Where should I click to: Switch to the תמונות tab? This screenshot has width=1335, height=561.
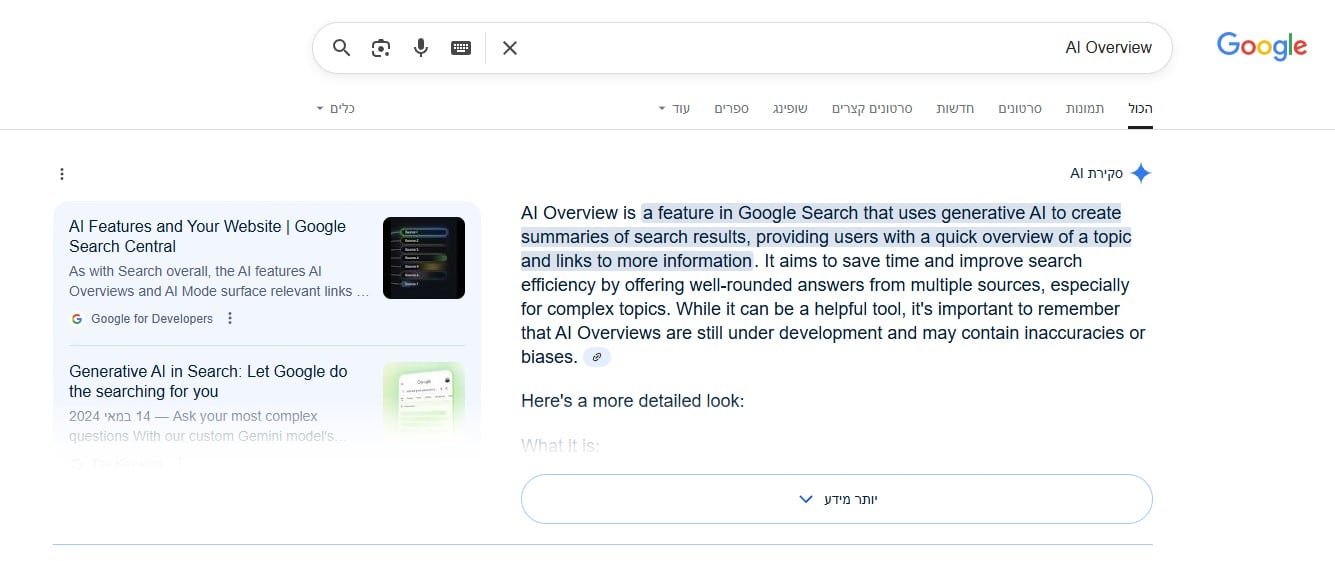[x=1085, y=108]
